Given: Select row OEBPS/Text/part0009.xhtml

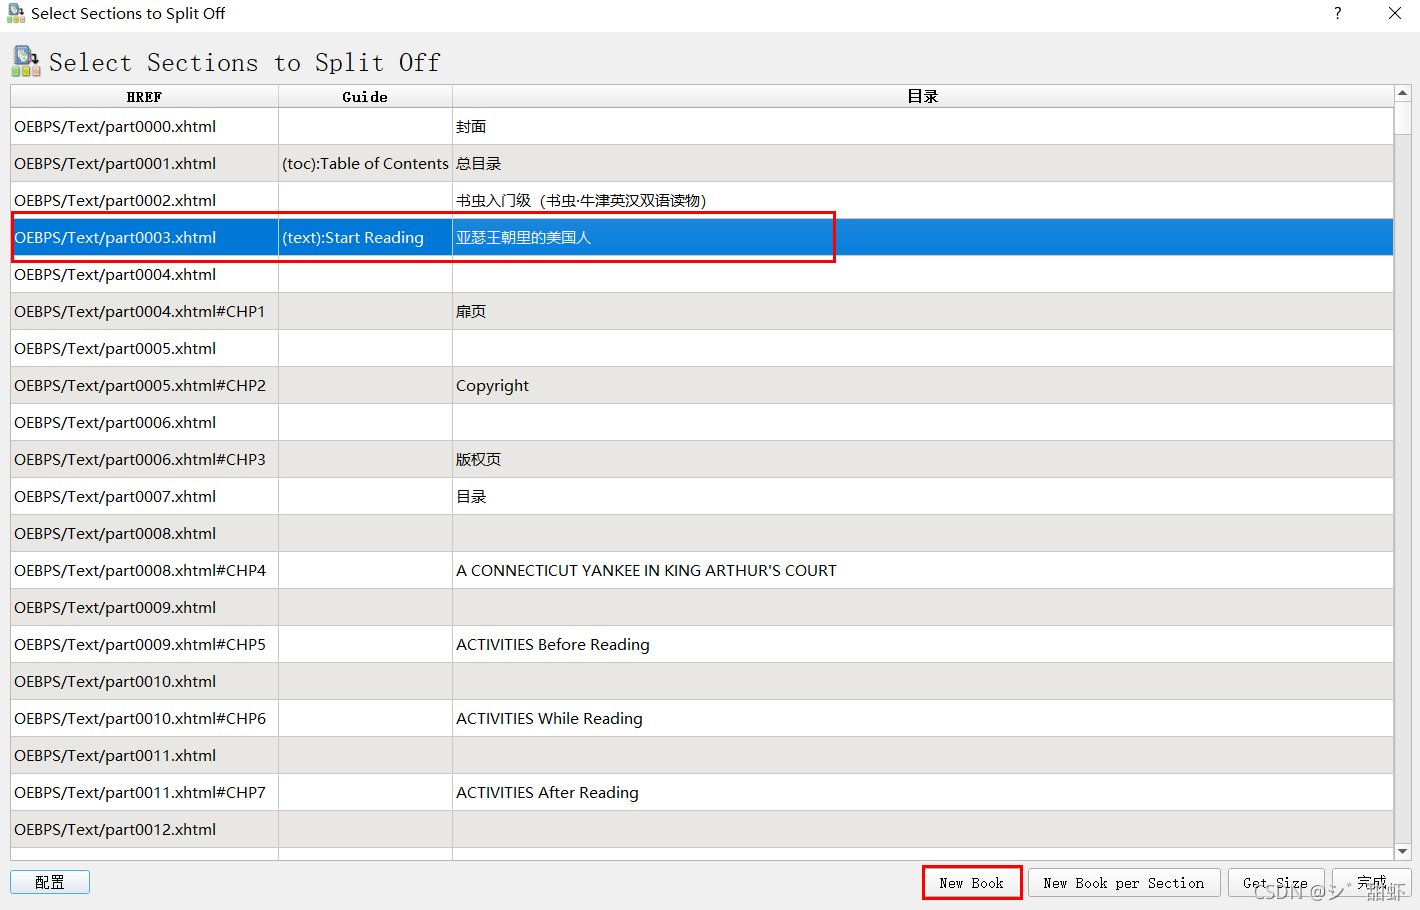Looking at the screenshot, I should (701, 607).
